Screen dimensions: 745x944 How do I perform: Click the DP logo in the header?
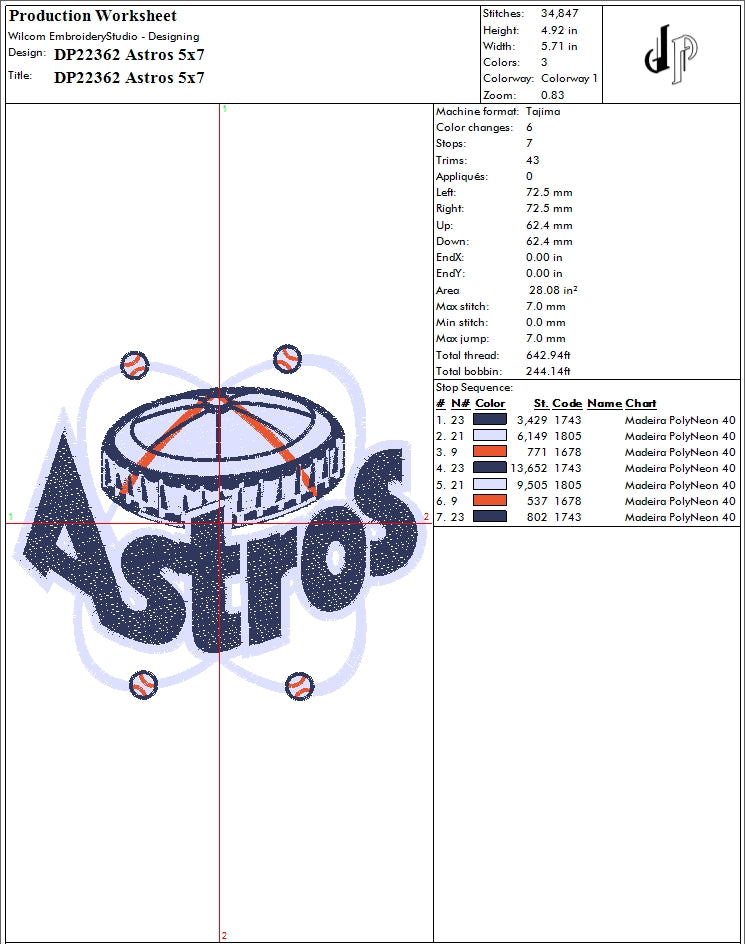670,54
